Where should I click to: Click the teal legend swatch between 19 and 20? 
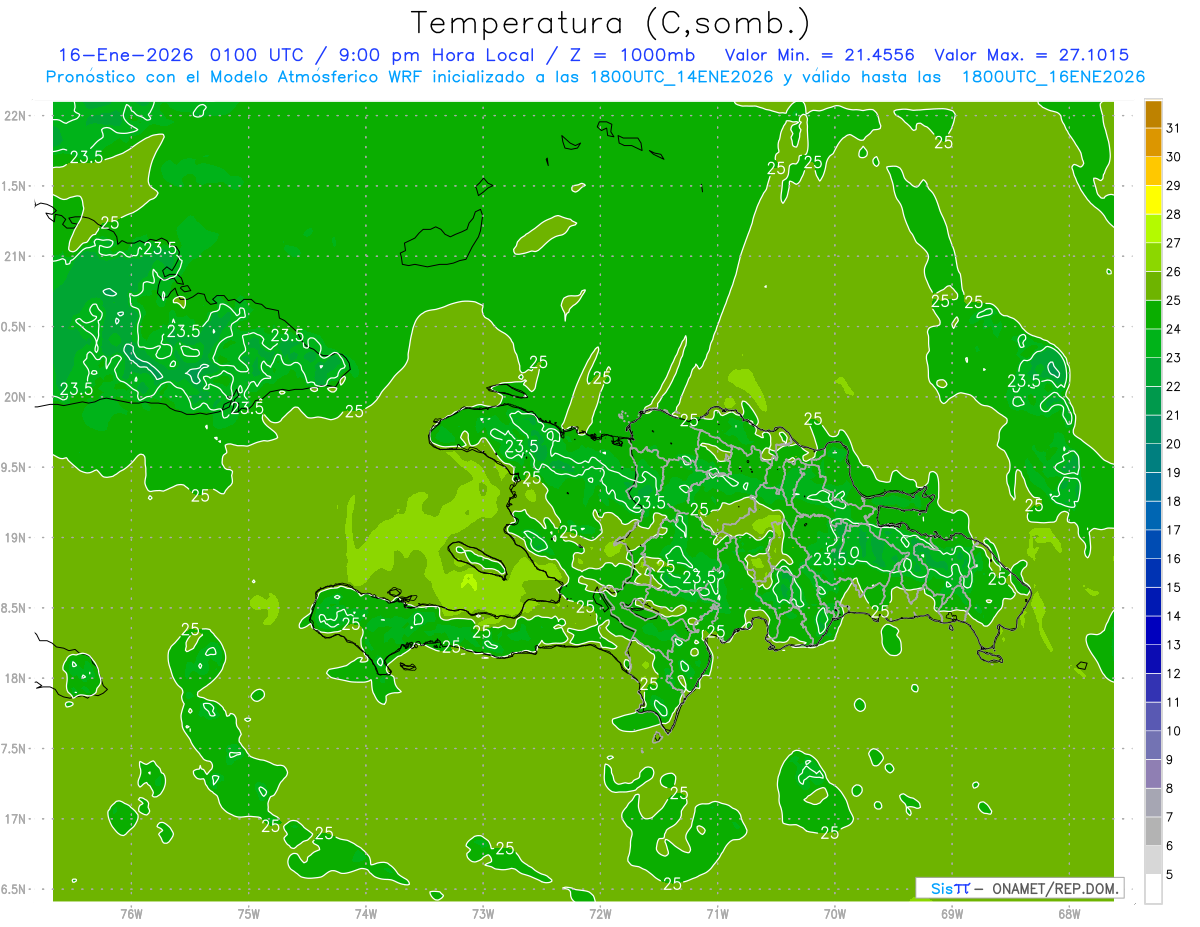pos(1153,460)
